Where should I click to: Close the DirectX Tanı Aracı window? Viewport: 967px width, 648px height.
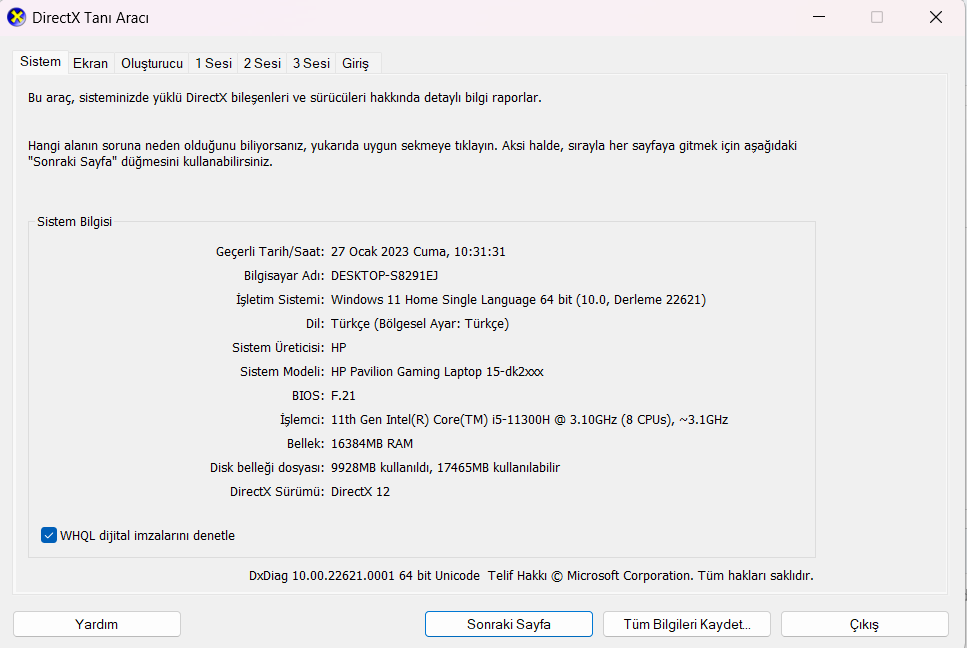(936, 17)
